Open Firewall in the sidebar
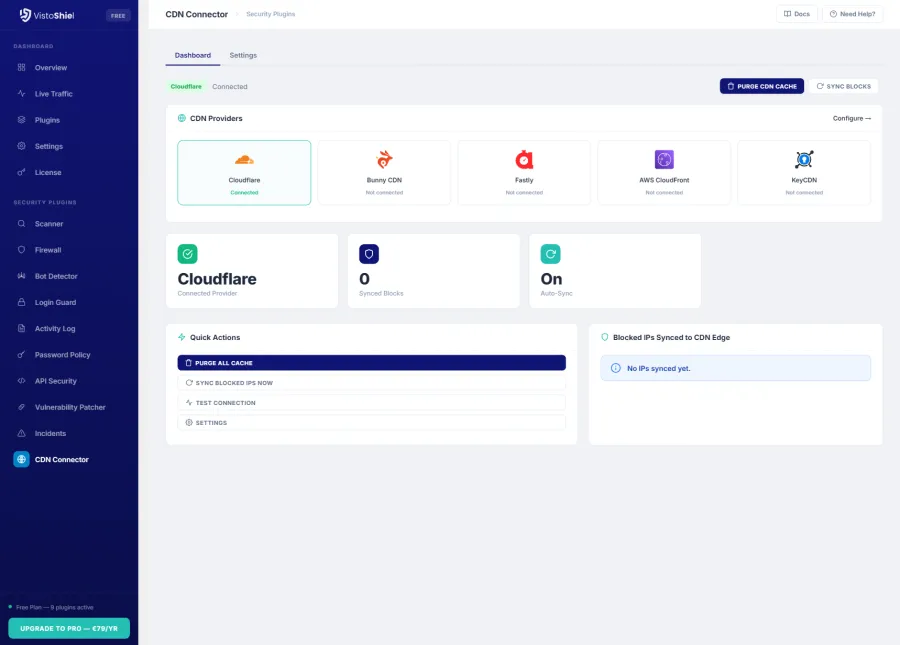 48,250
